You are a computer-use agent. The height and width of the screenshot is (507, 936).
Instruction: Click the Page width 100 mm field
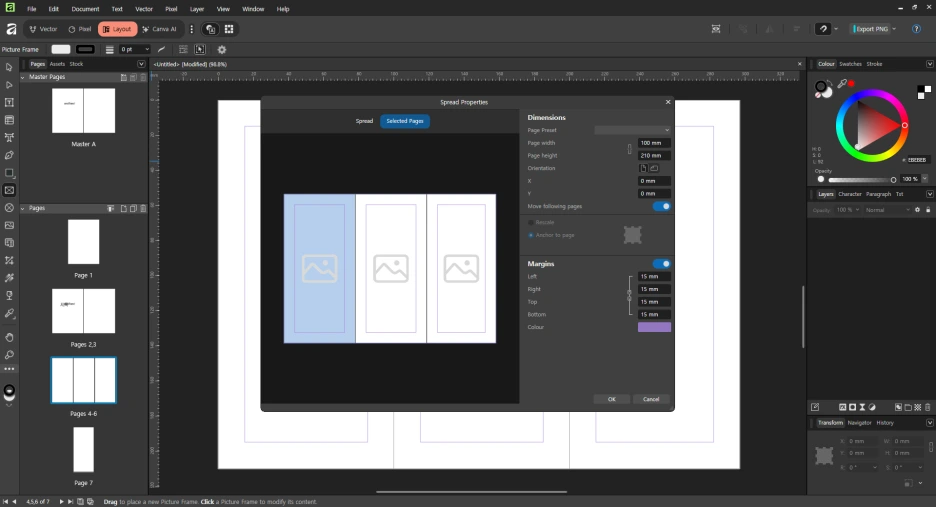tap(654, 143)
